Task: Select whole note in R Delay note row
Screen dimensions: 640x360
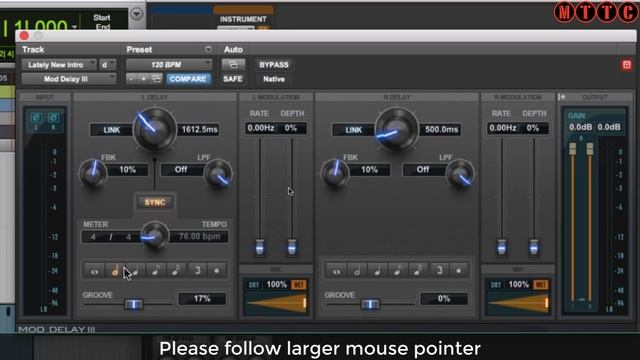Action: tap(336, 271)
